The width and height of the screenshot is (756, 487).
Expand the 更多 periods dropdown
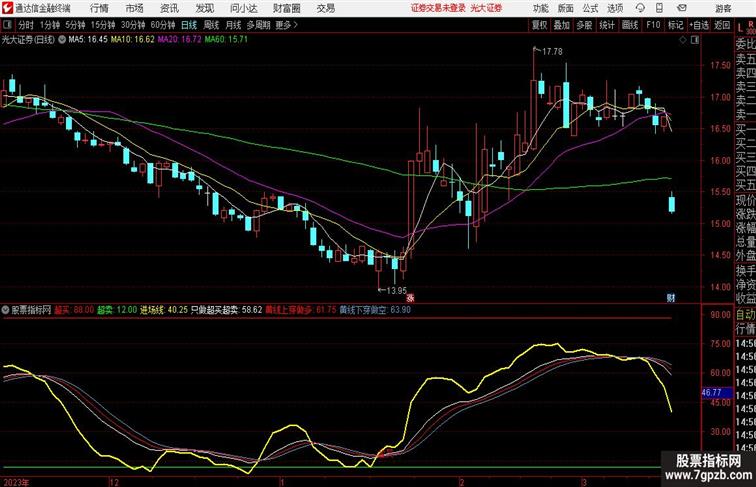point(286,25)
